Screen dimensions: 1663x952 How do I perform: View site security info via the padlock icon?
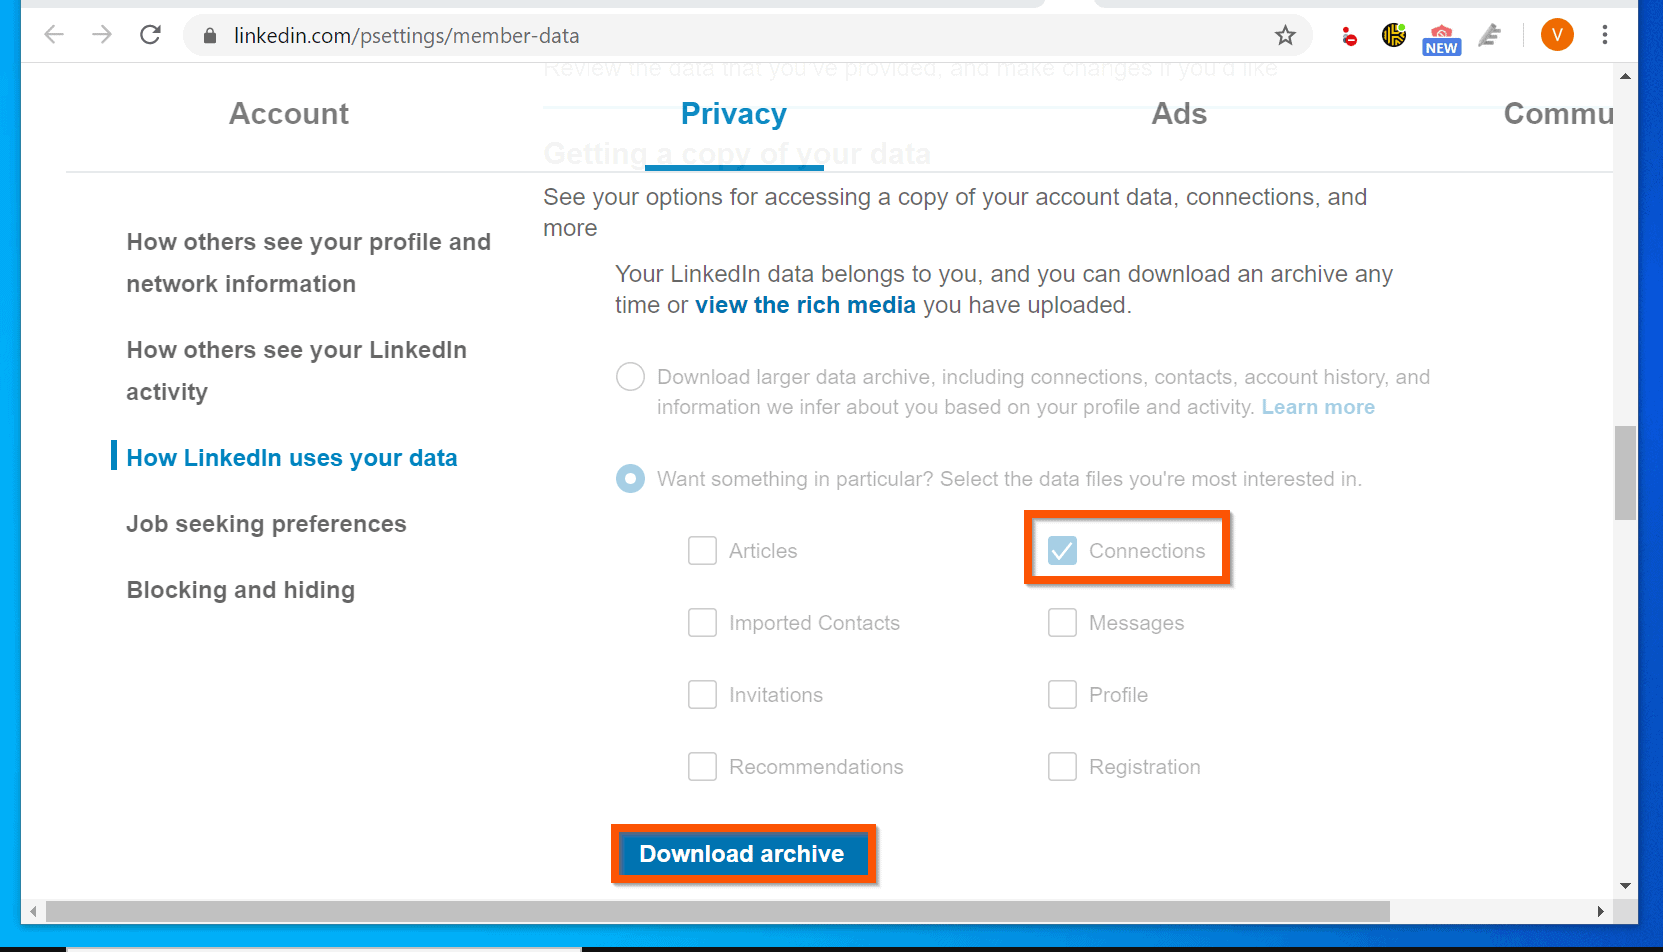209,35
